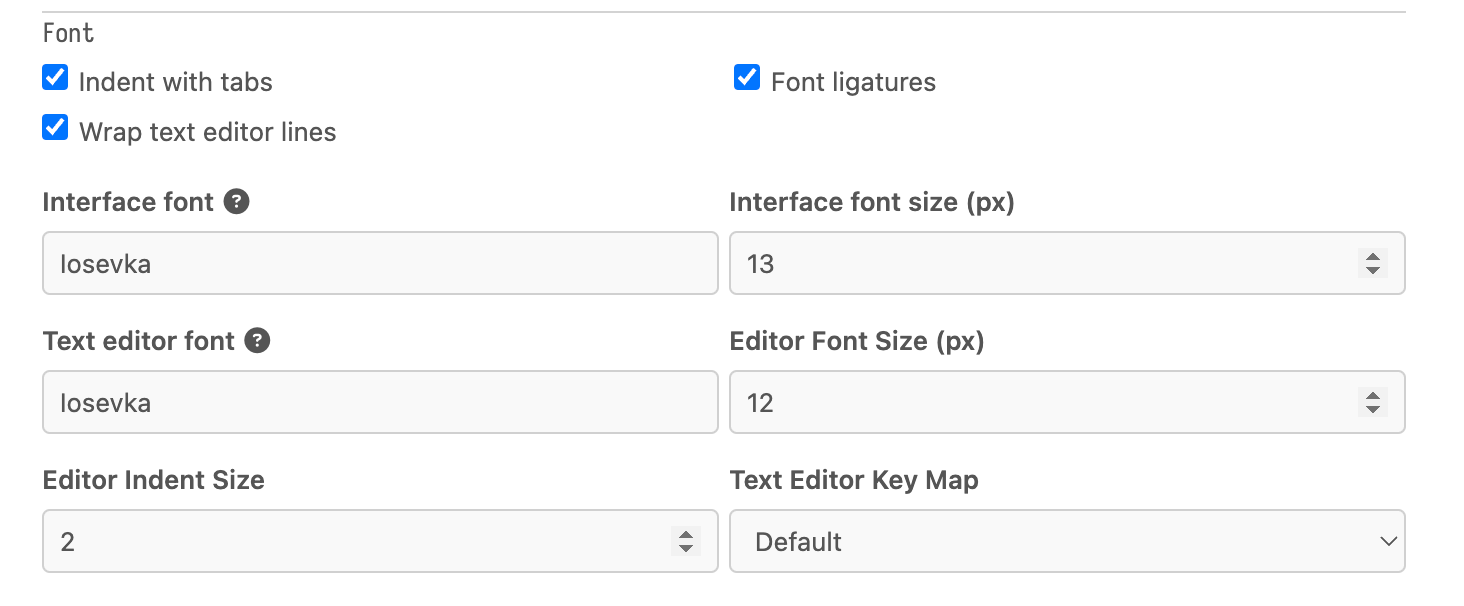The height and width of the screenshot is (606, 1464).
Task: Decrease Interface font size with down arrow
Action: click(x=1373, y=270)
